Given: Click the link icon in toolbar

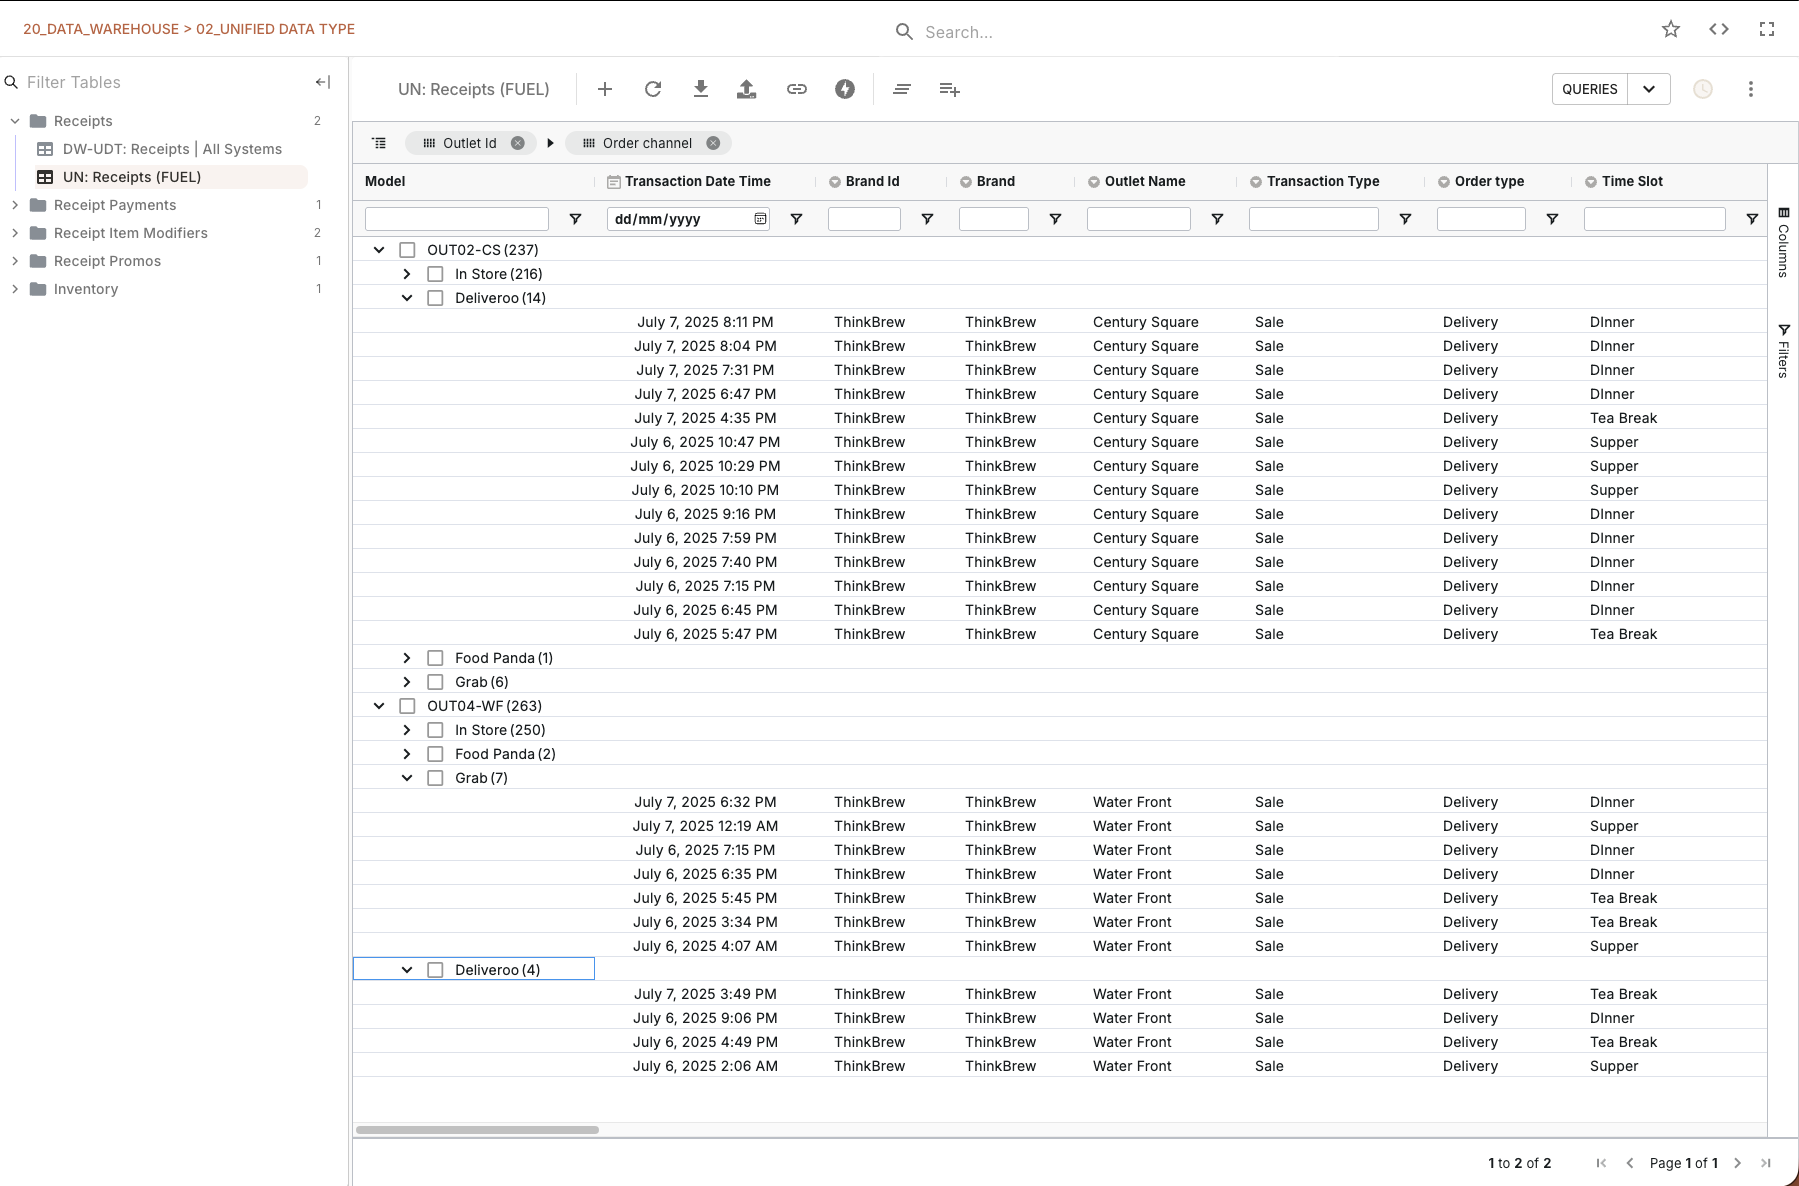Looking at the screenshot, I should point(796,89).
